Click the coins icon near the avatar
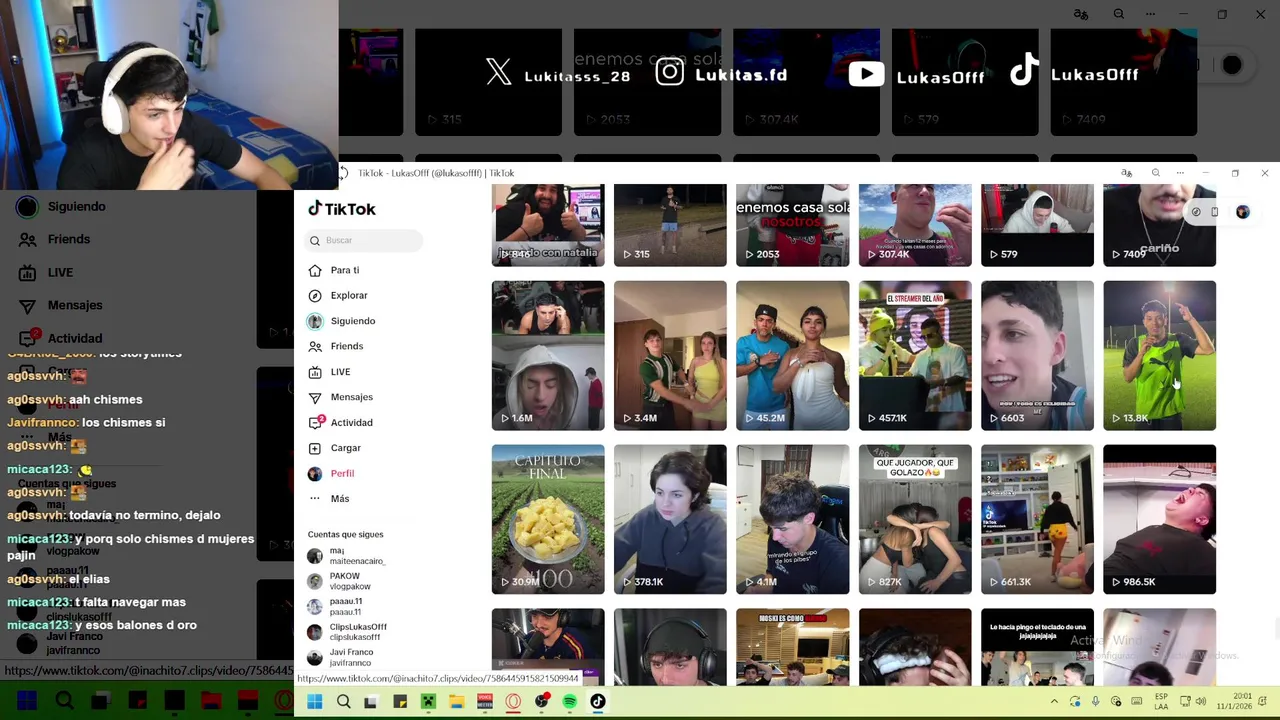Image resolution: width=1280 pixels, height=720 pixels. pyautogui.click(x=1196, y=212)
